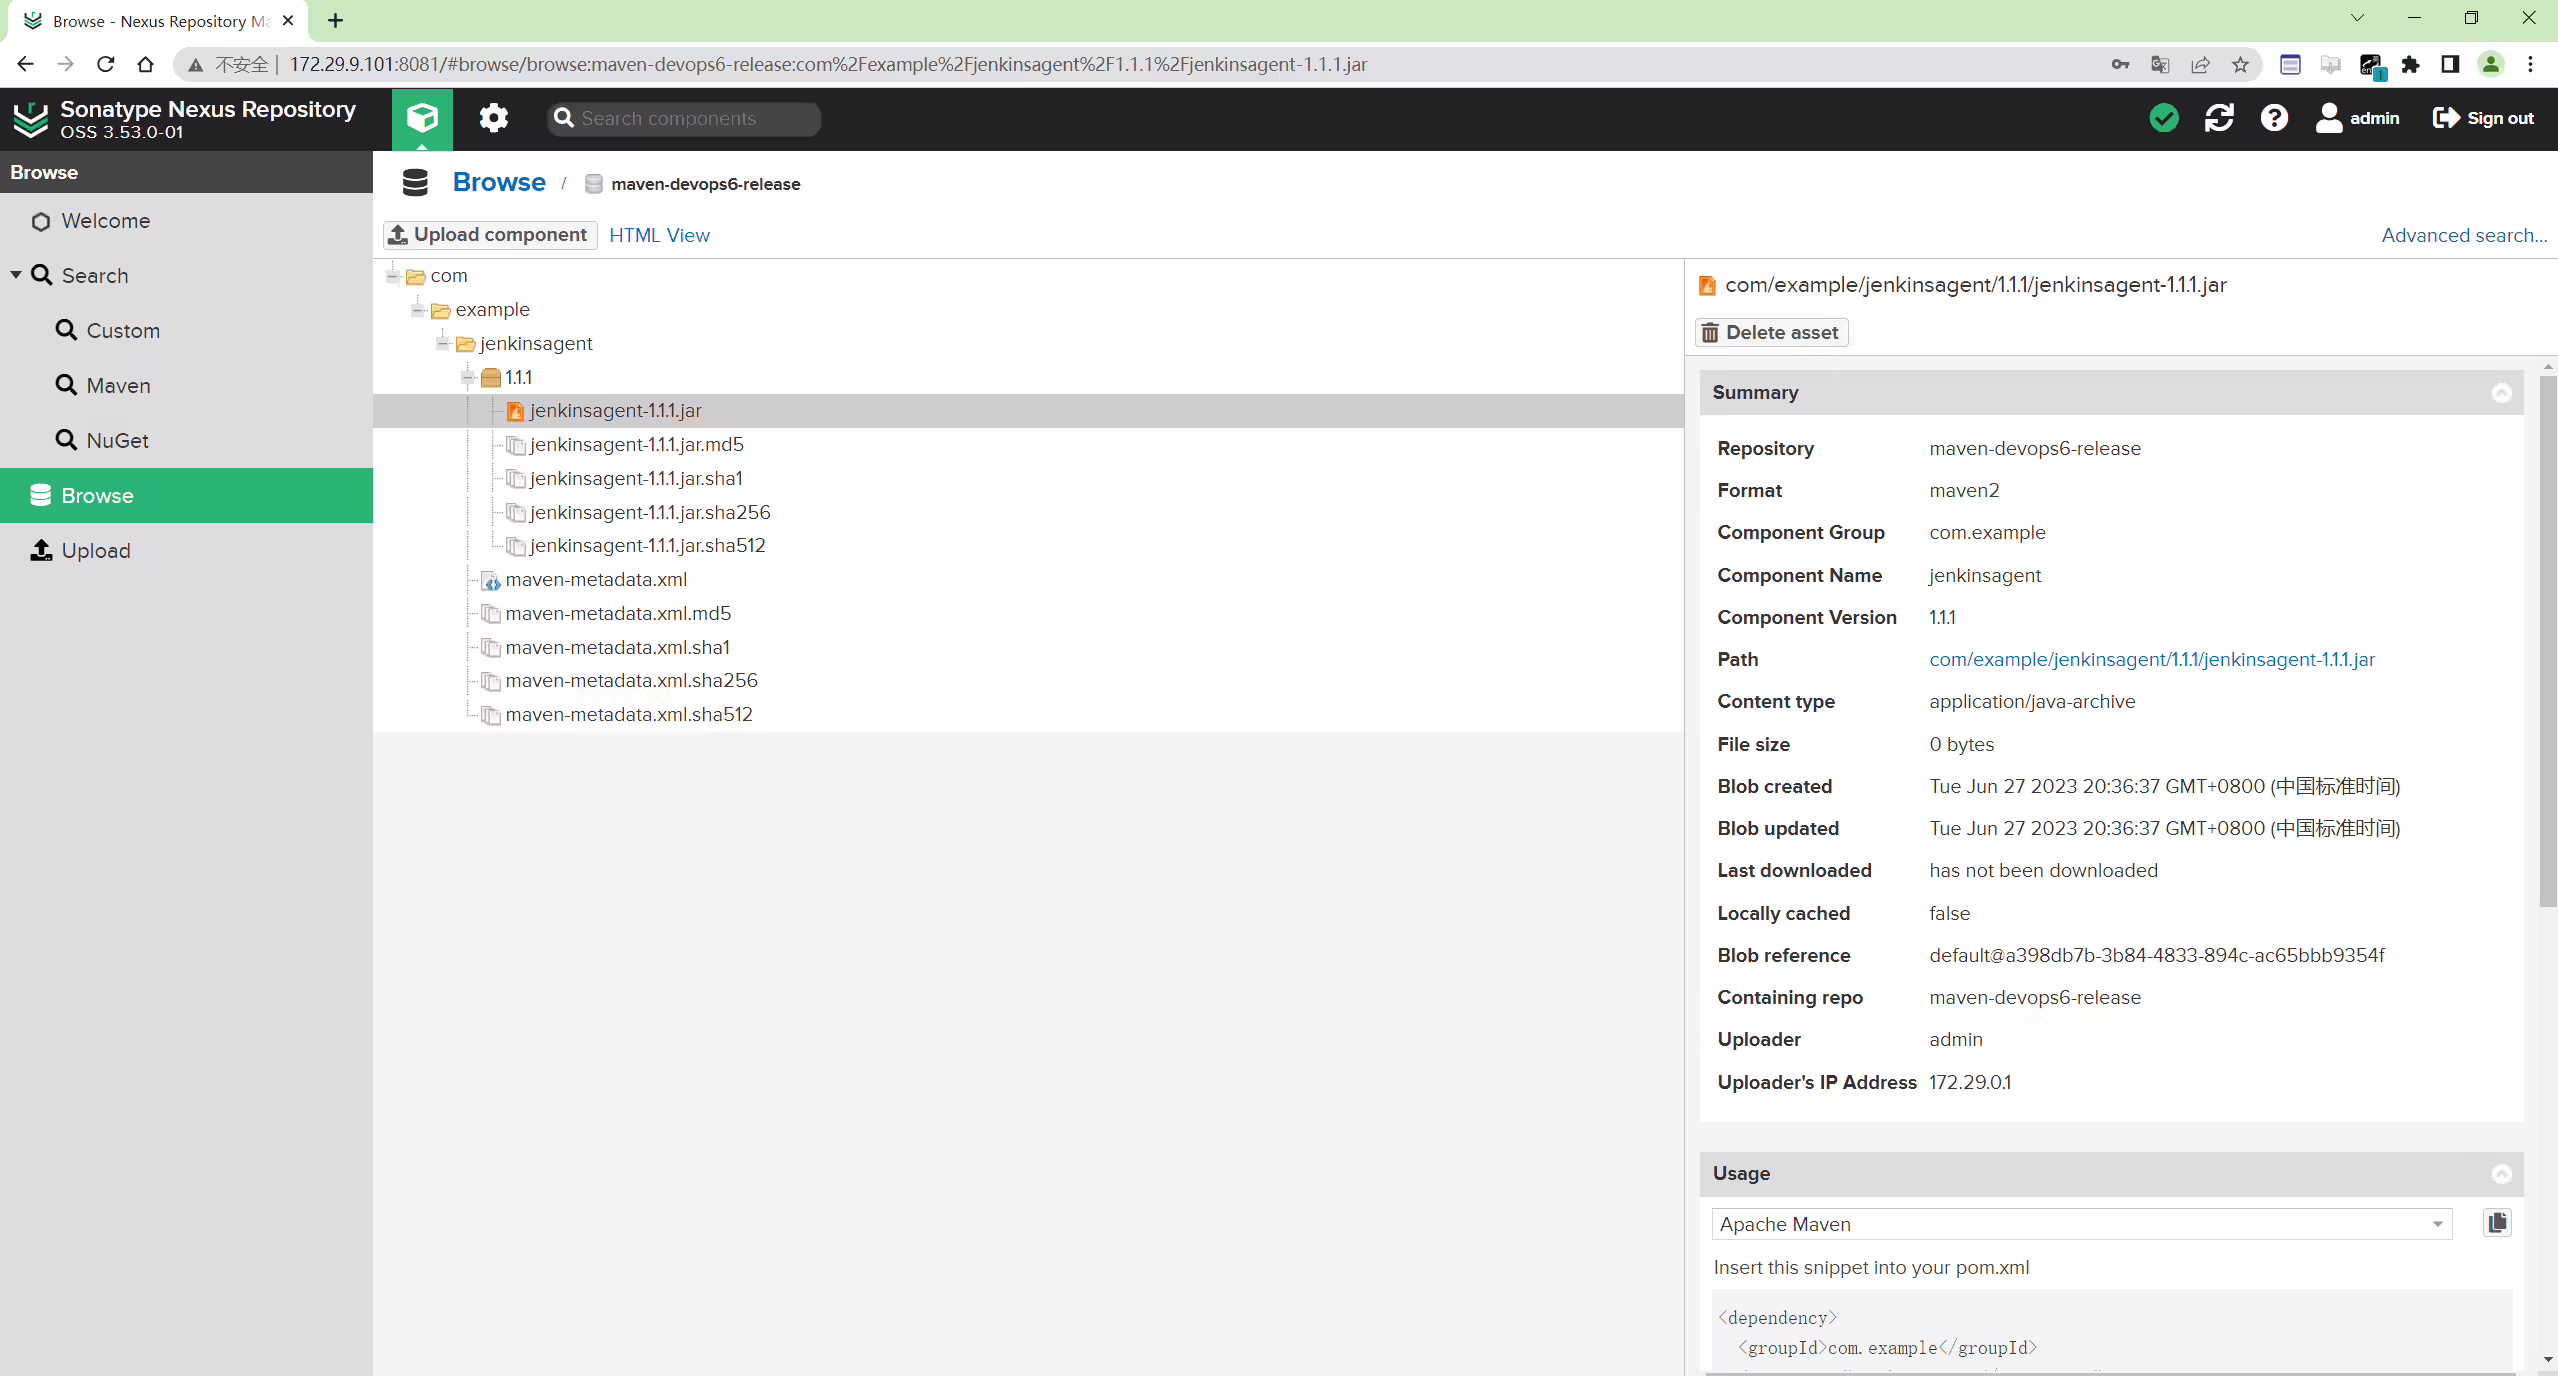Click the refresh icon in top bar
Viewport: 2558px width, 1376px height.
[2219, 118]
